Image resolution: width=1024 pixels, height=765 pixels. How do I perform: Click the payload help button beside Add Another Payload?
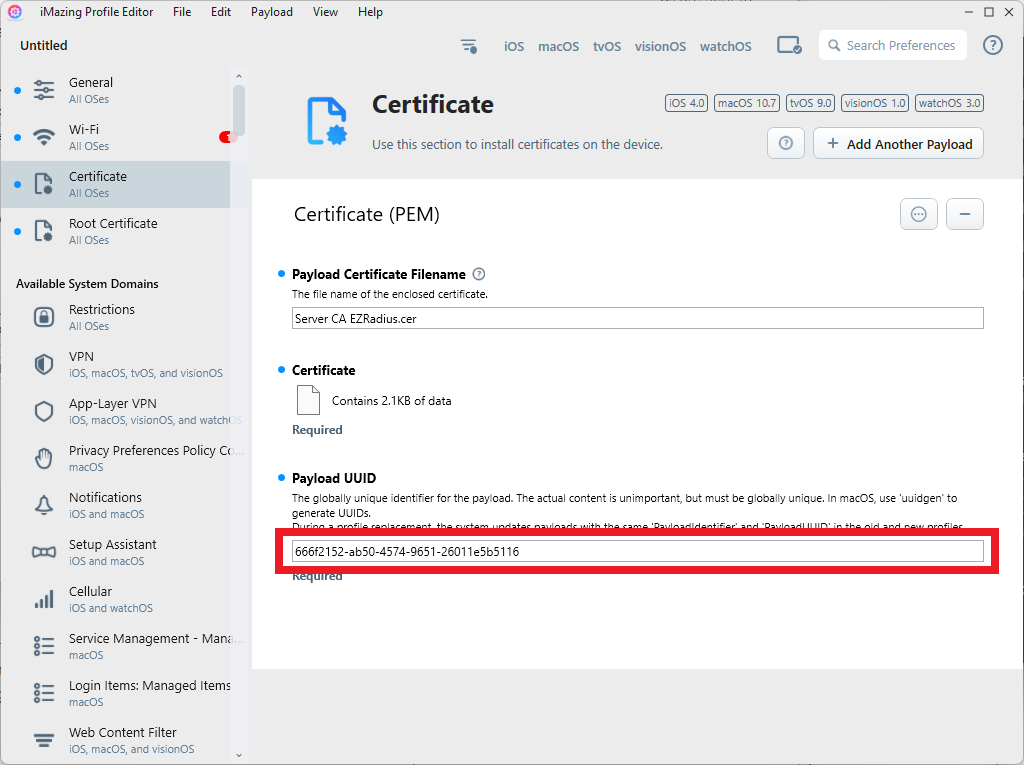click(x=786, y=143)
